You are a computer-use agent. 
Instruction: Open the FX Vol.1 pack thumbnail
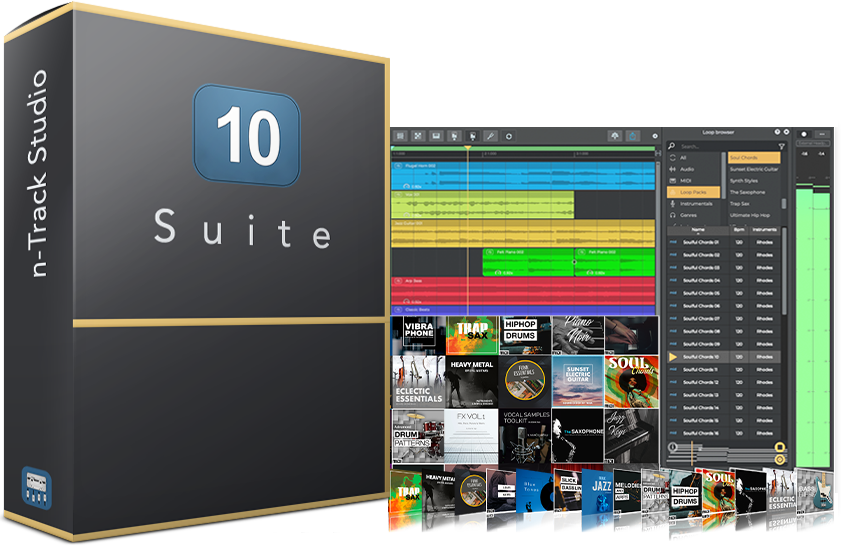point(471,437)
